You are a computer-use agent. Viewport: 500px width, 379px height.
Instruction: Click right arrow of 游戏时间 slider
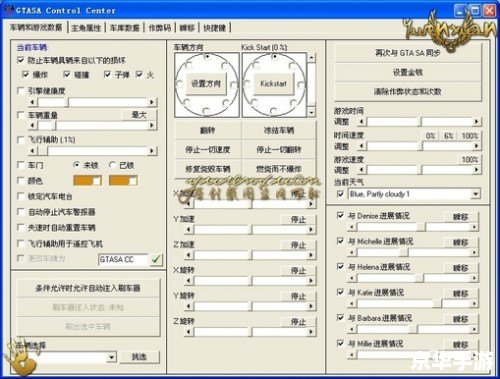pyautogui.click(x=476, y=122)
